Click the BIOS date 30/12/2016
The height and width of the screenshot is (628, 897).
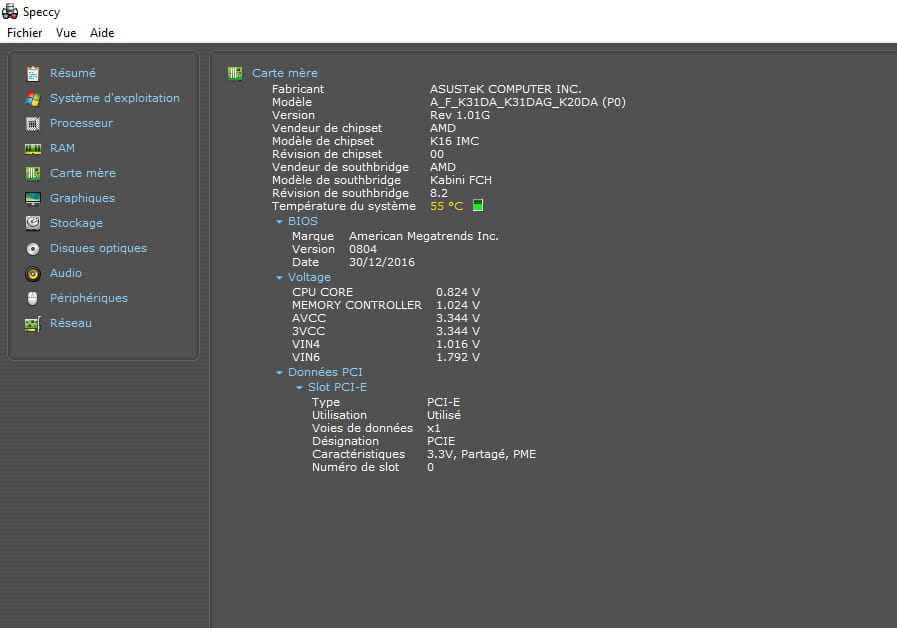pyautogui.click(x=382, y=263)
